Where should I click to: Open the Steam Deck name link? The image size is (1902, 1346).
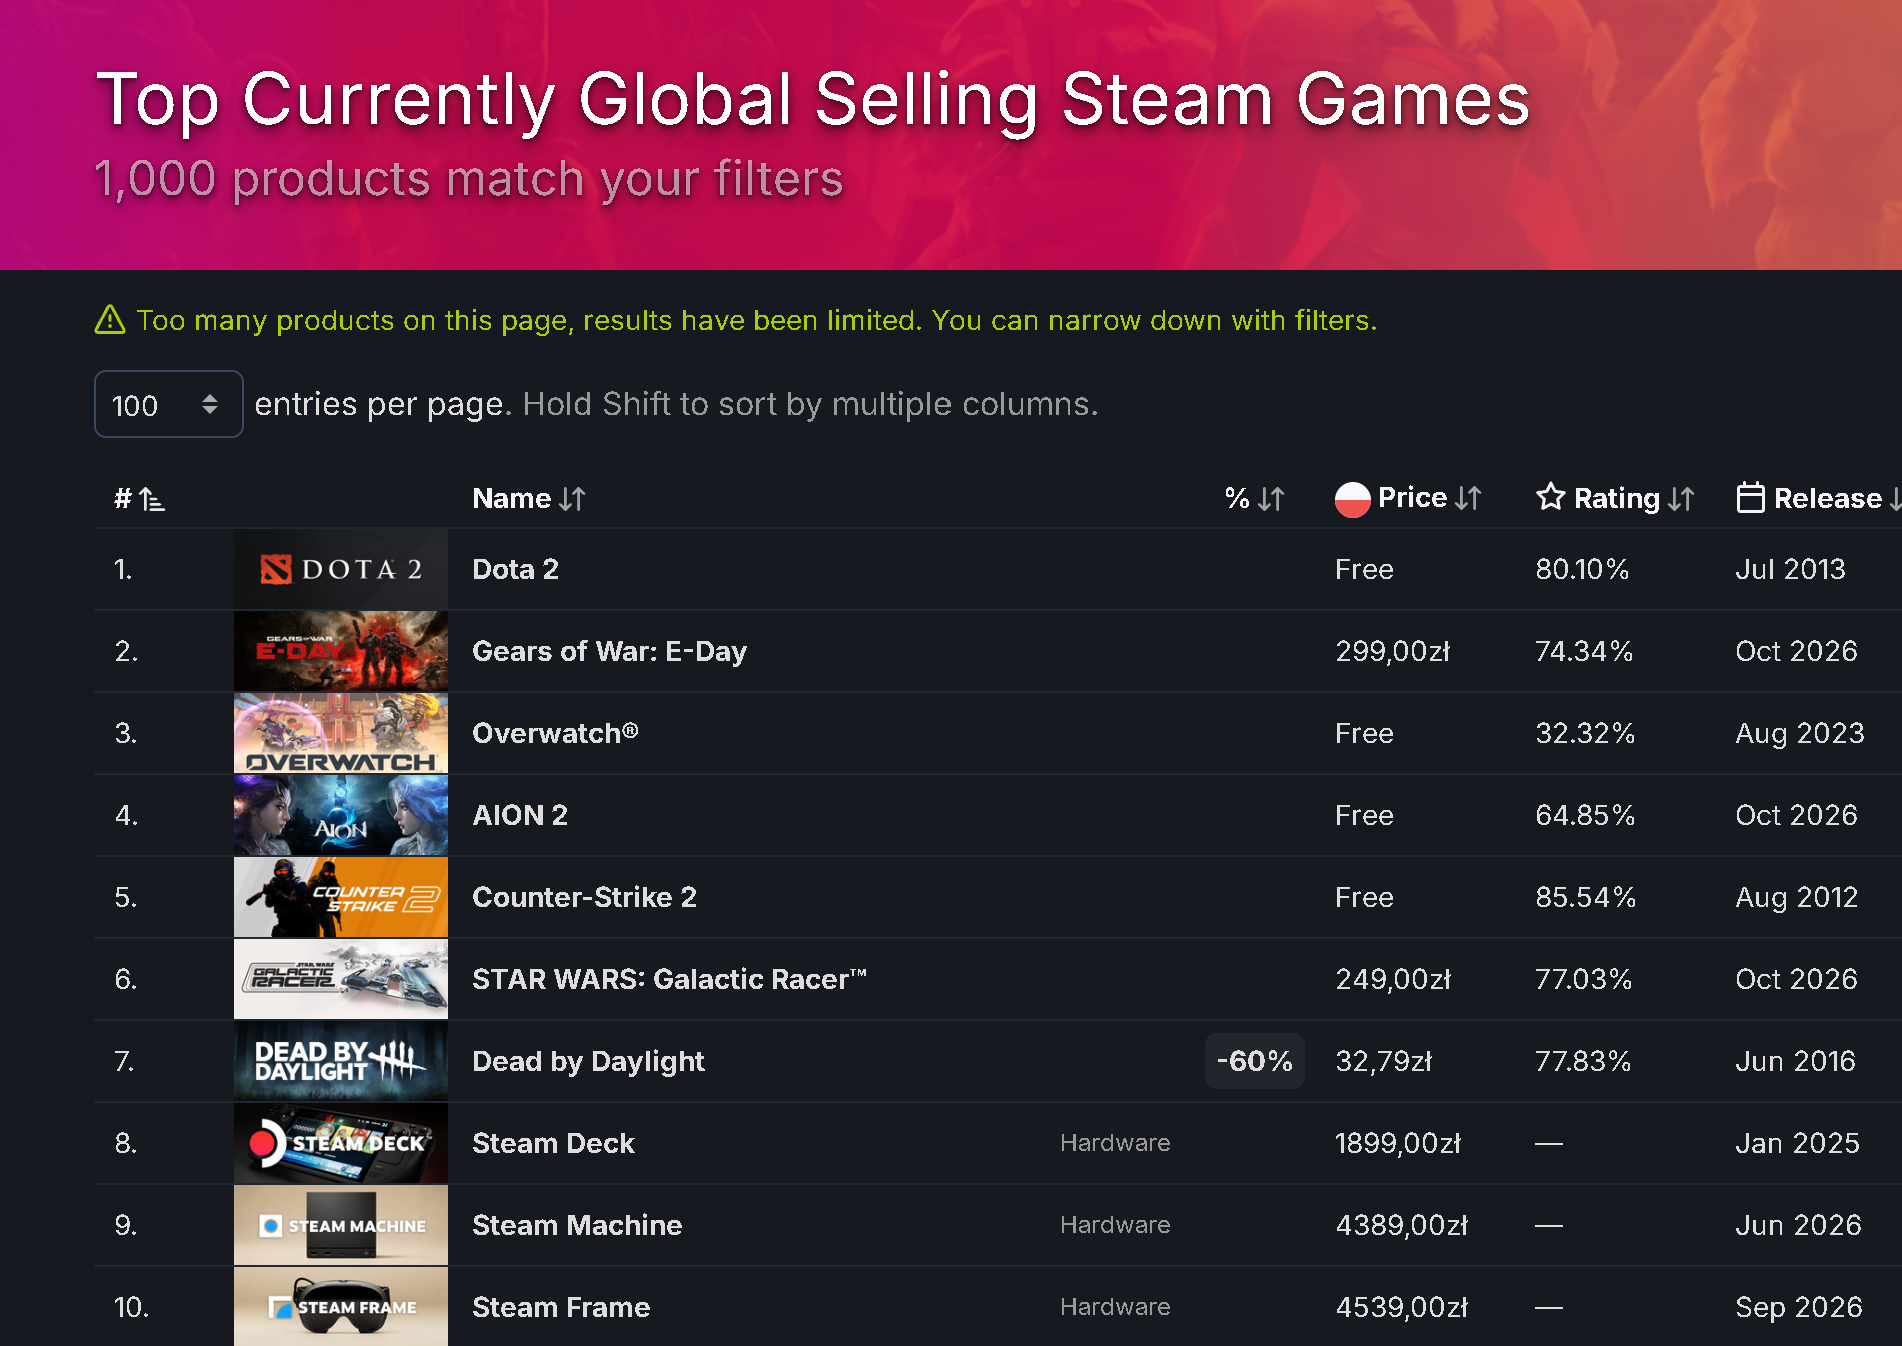(x=553, y=1143)
